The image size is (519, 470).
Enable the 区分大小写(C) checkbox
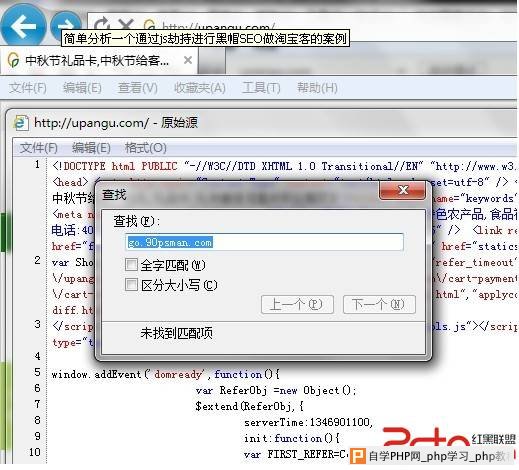coord(131,285)
